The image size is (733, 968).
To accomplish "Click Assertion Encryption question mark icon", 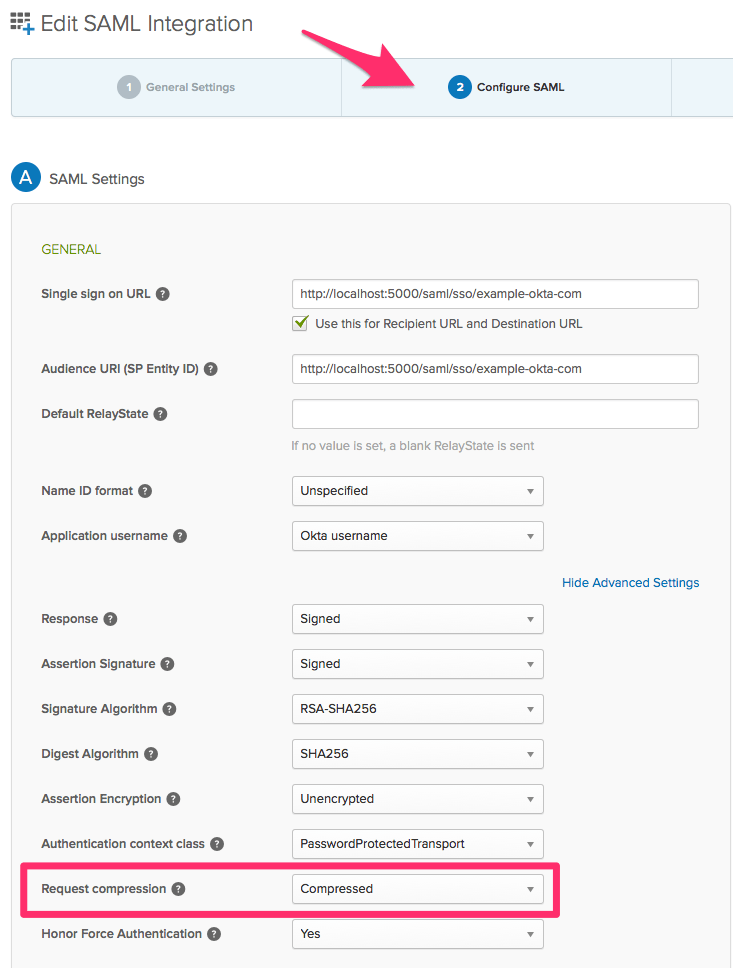I will (x=174, y=799).
